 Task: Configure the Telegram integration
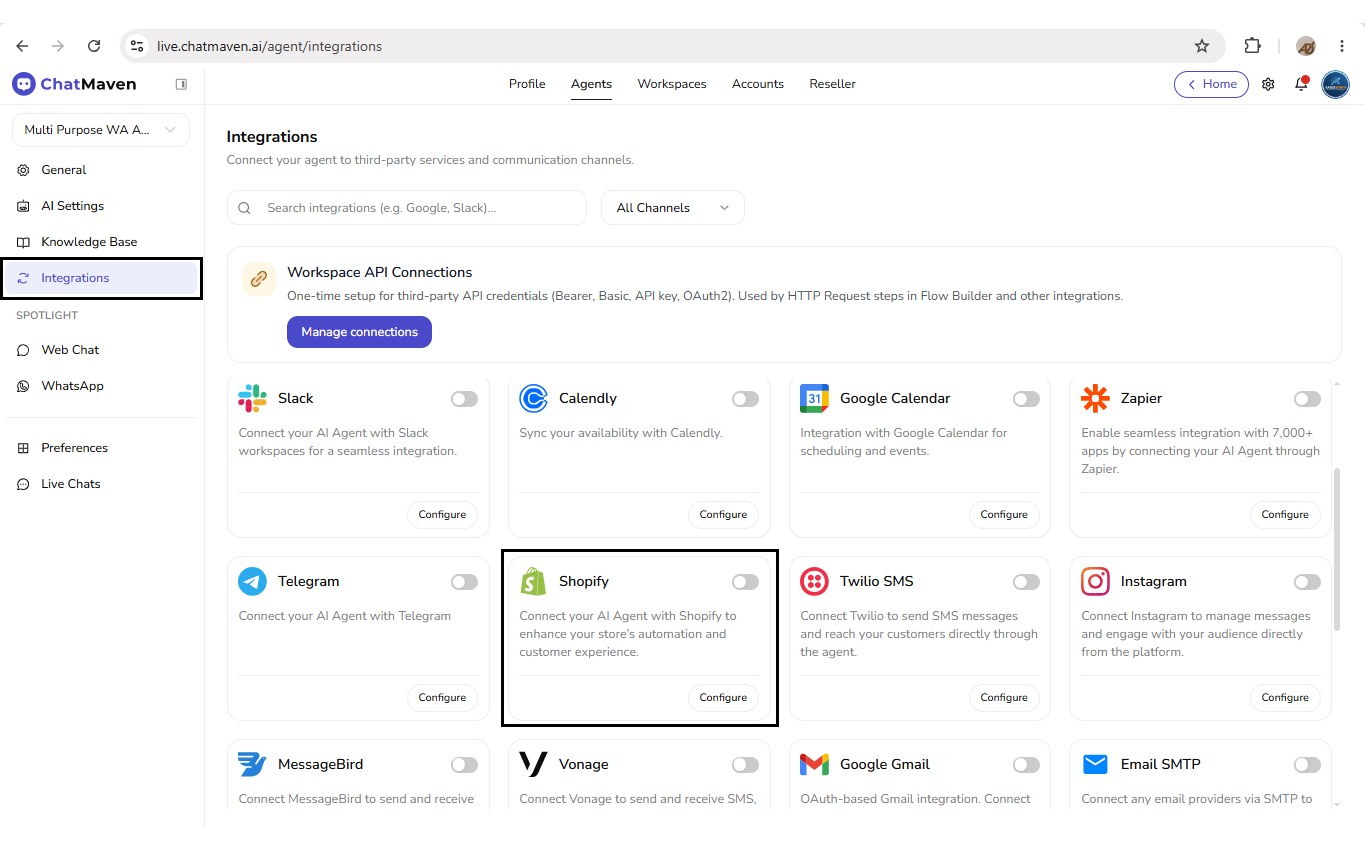(442, 697)
